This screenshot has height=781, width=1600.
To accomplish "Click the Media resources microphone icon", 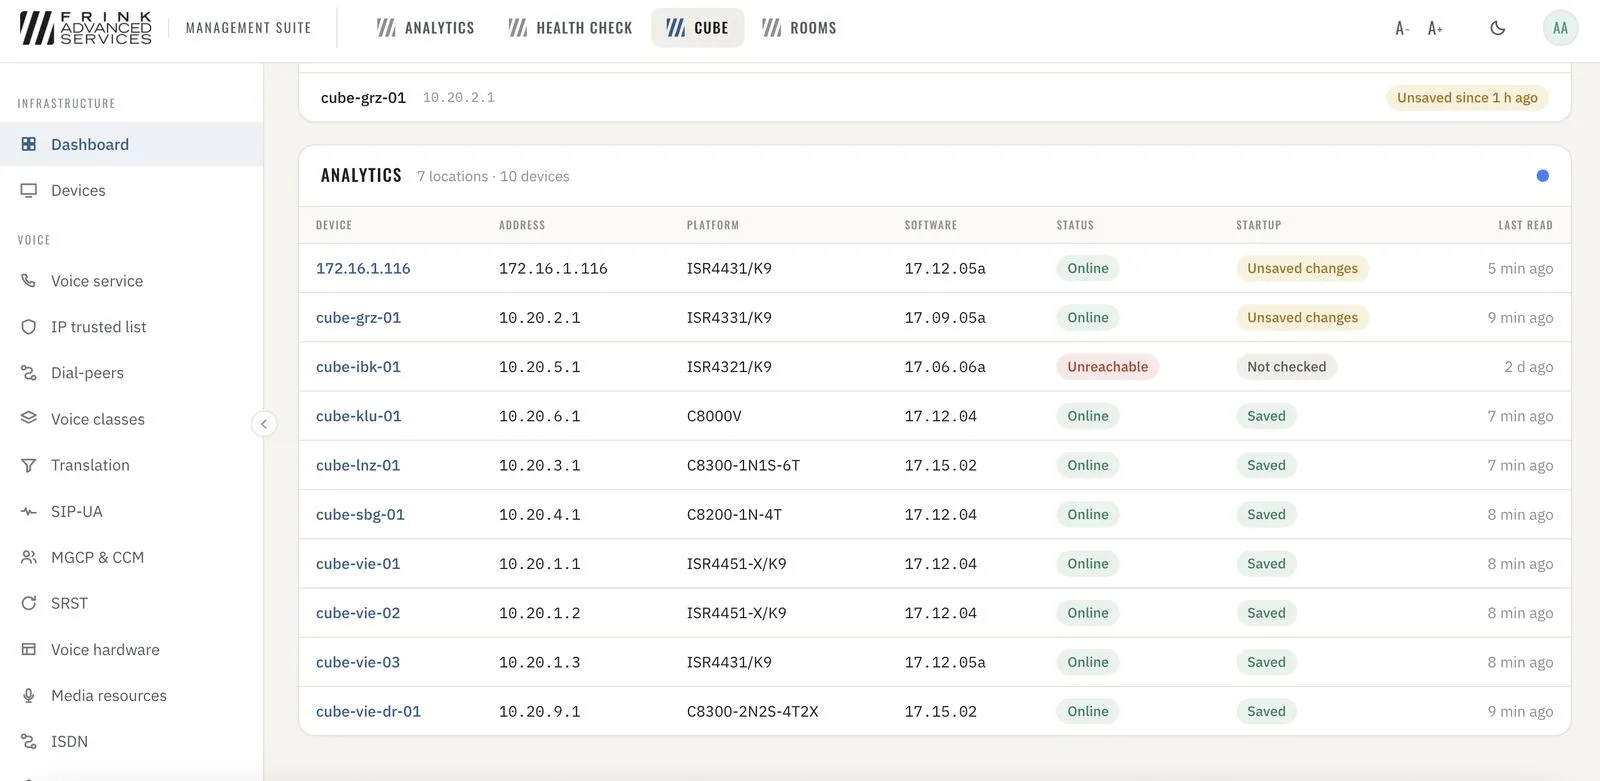I will (29, 695).
